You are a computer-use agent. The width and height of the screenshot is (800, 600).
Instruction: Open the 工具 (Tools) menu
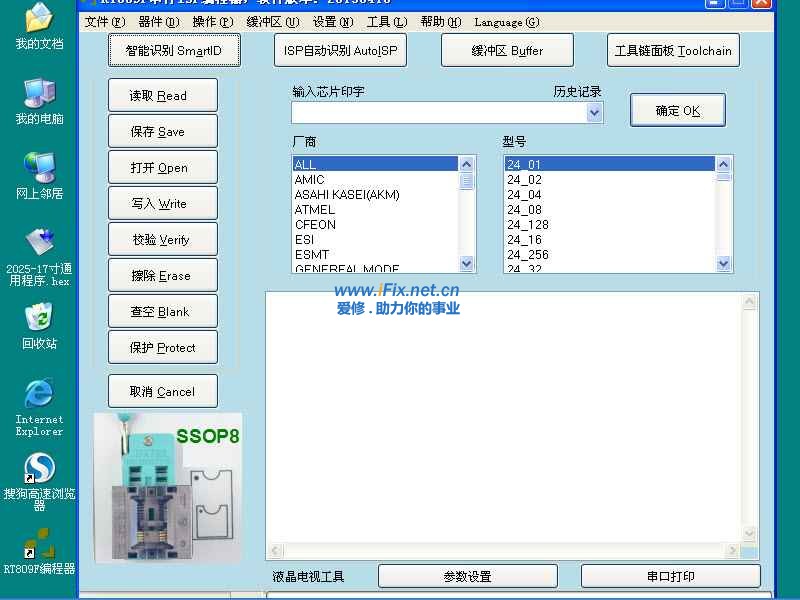click(x=387, y=21)
